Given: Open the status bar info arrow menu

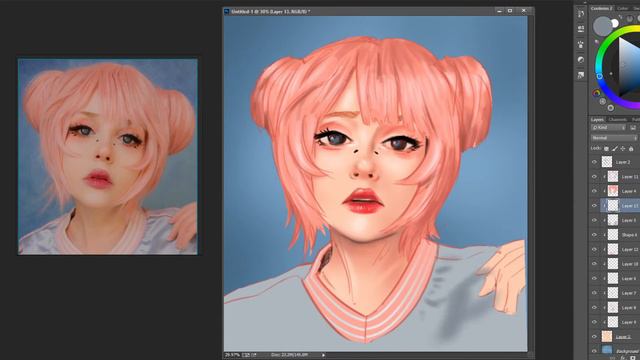Looking at the screenshot, I should (x=323, y=355).
